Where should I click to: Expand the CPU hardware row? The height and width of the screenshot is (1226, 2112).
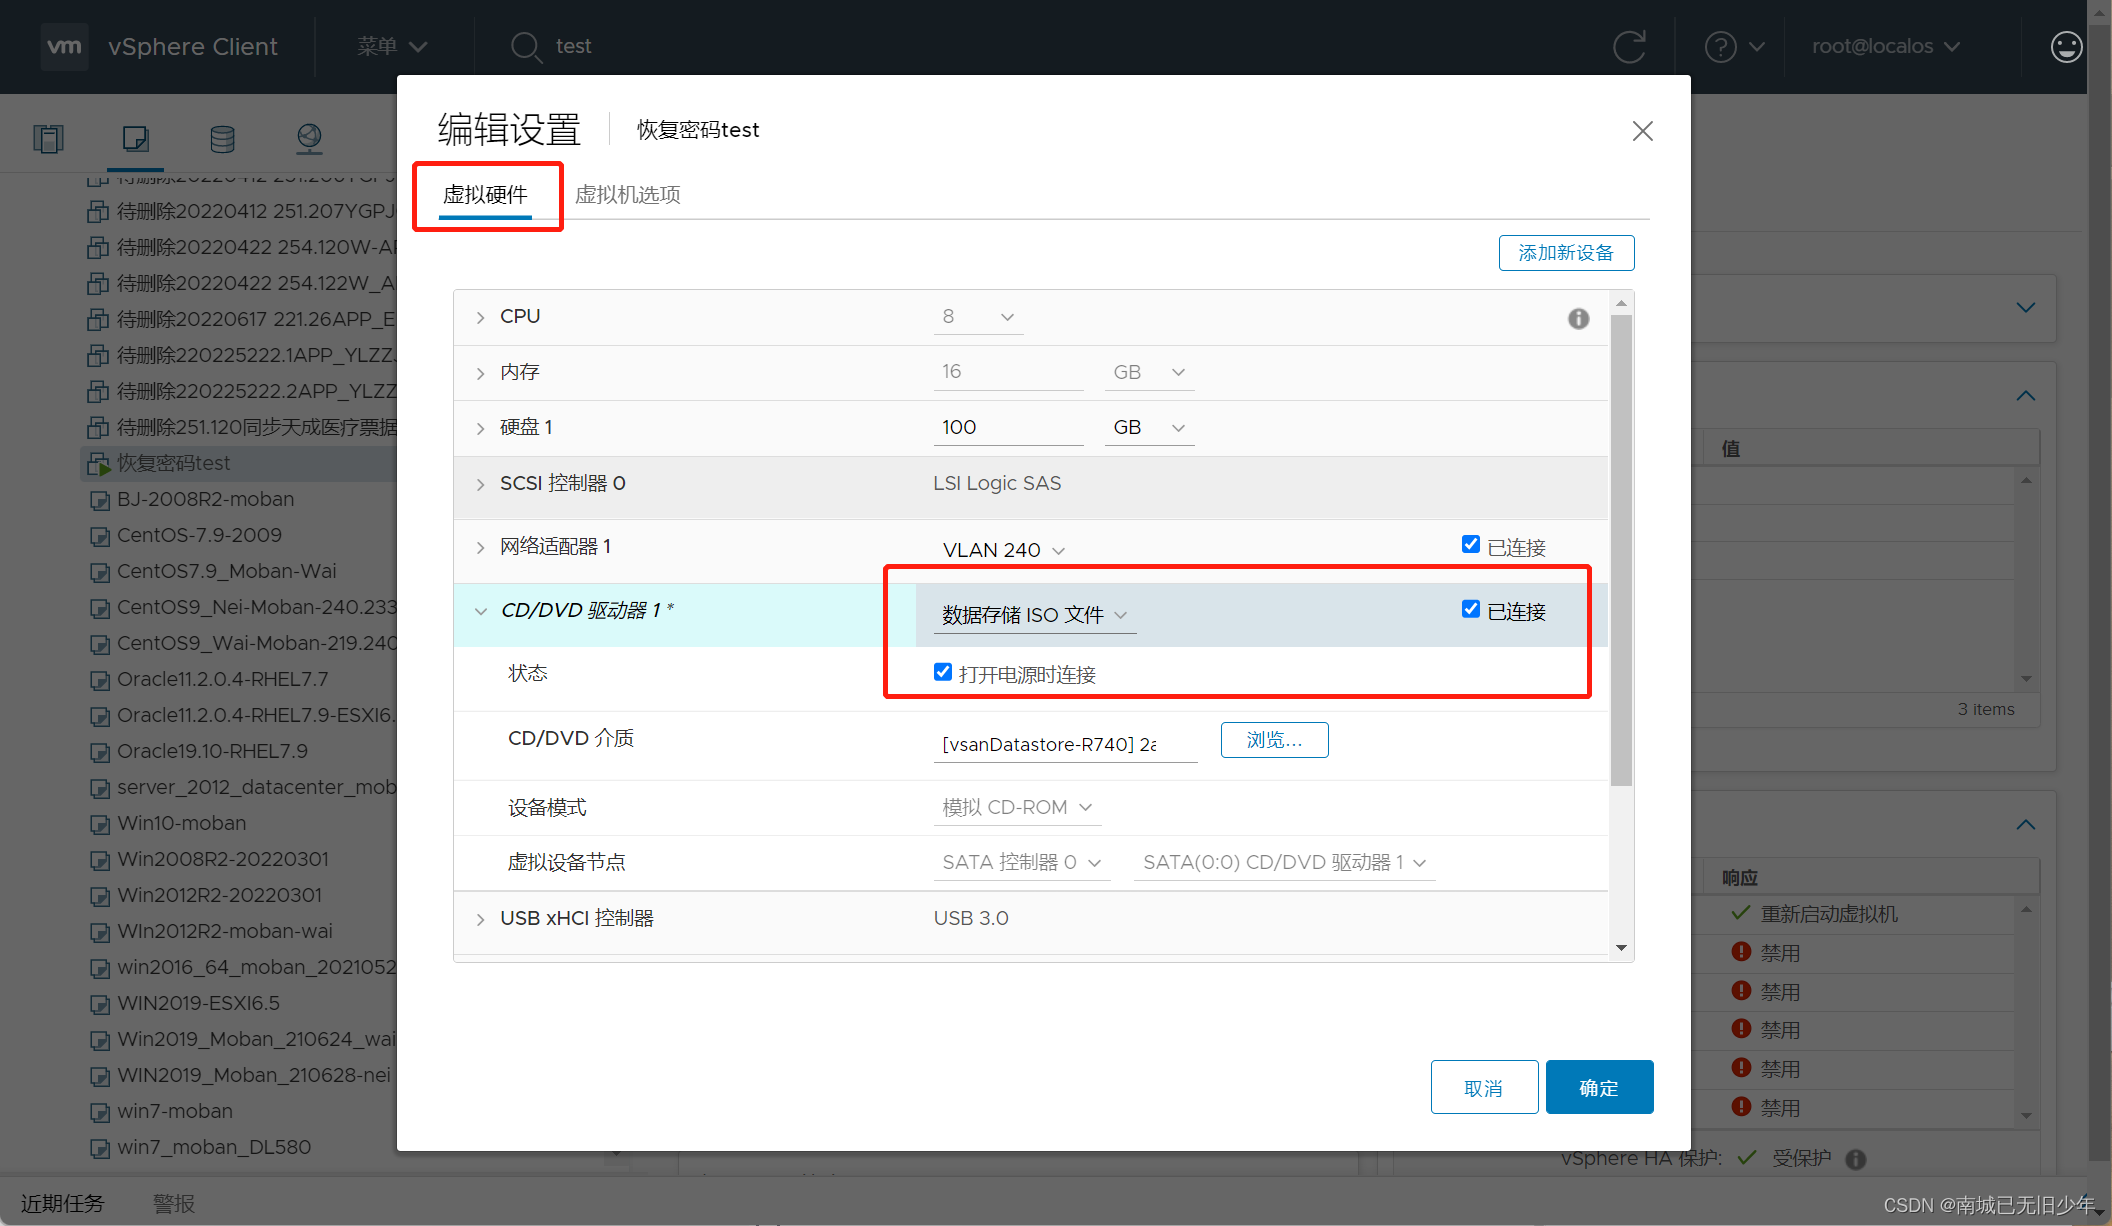[x=480, y=317]
